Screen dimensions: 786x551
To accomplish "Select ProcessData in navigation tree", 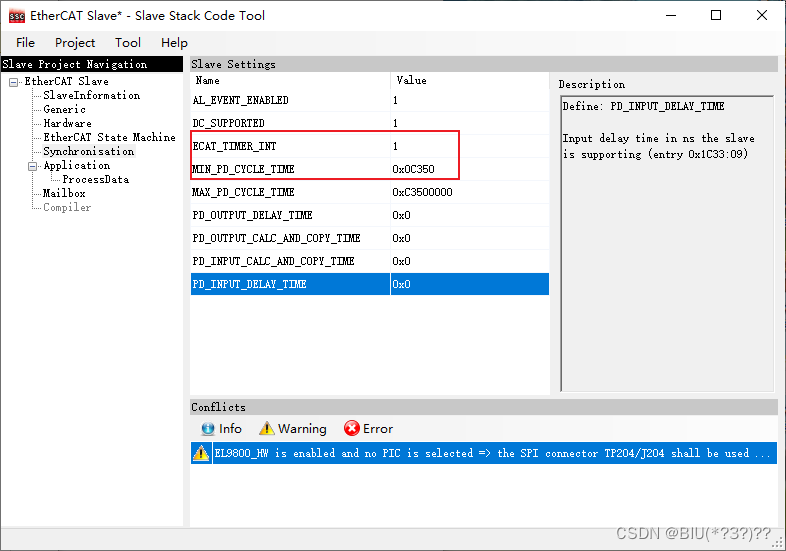I will [x=96, y=179].
